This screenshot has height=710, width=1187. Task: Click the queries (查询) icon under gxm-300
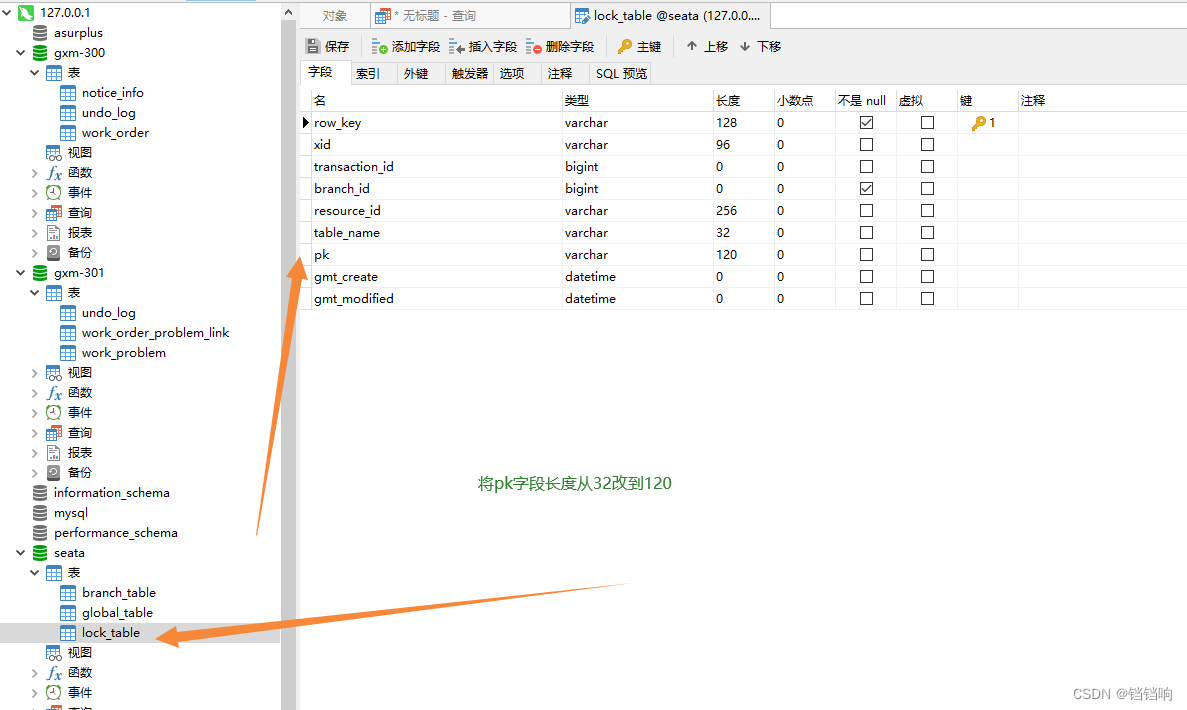54,213
